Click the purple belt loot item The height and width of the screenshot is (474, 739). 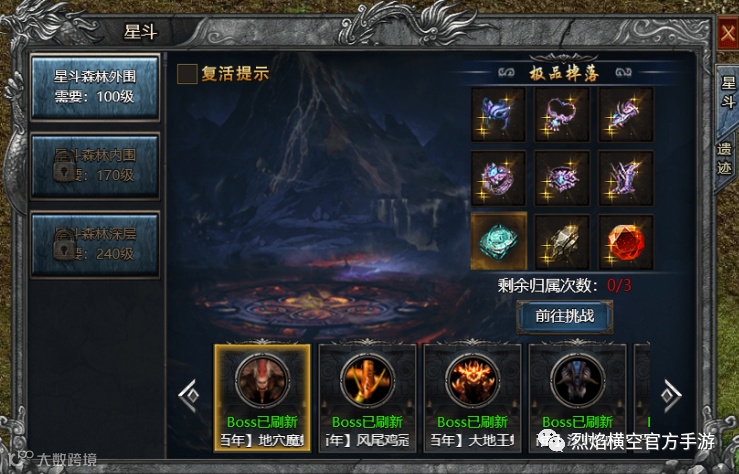[562, 178]
